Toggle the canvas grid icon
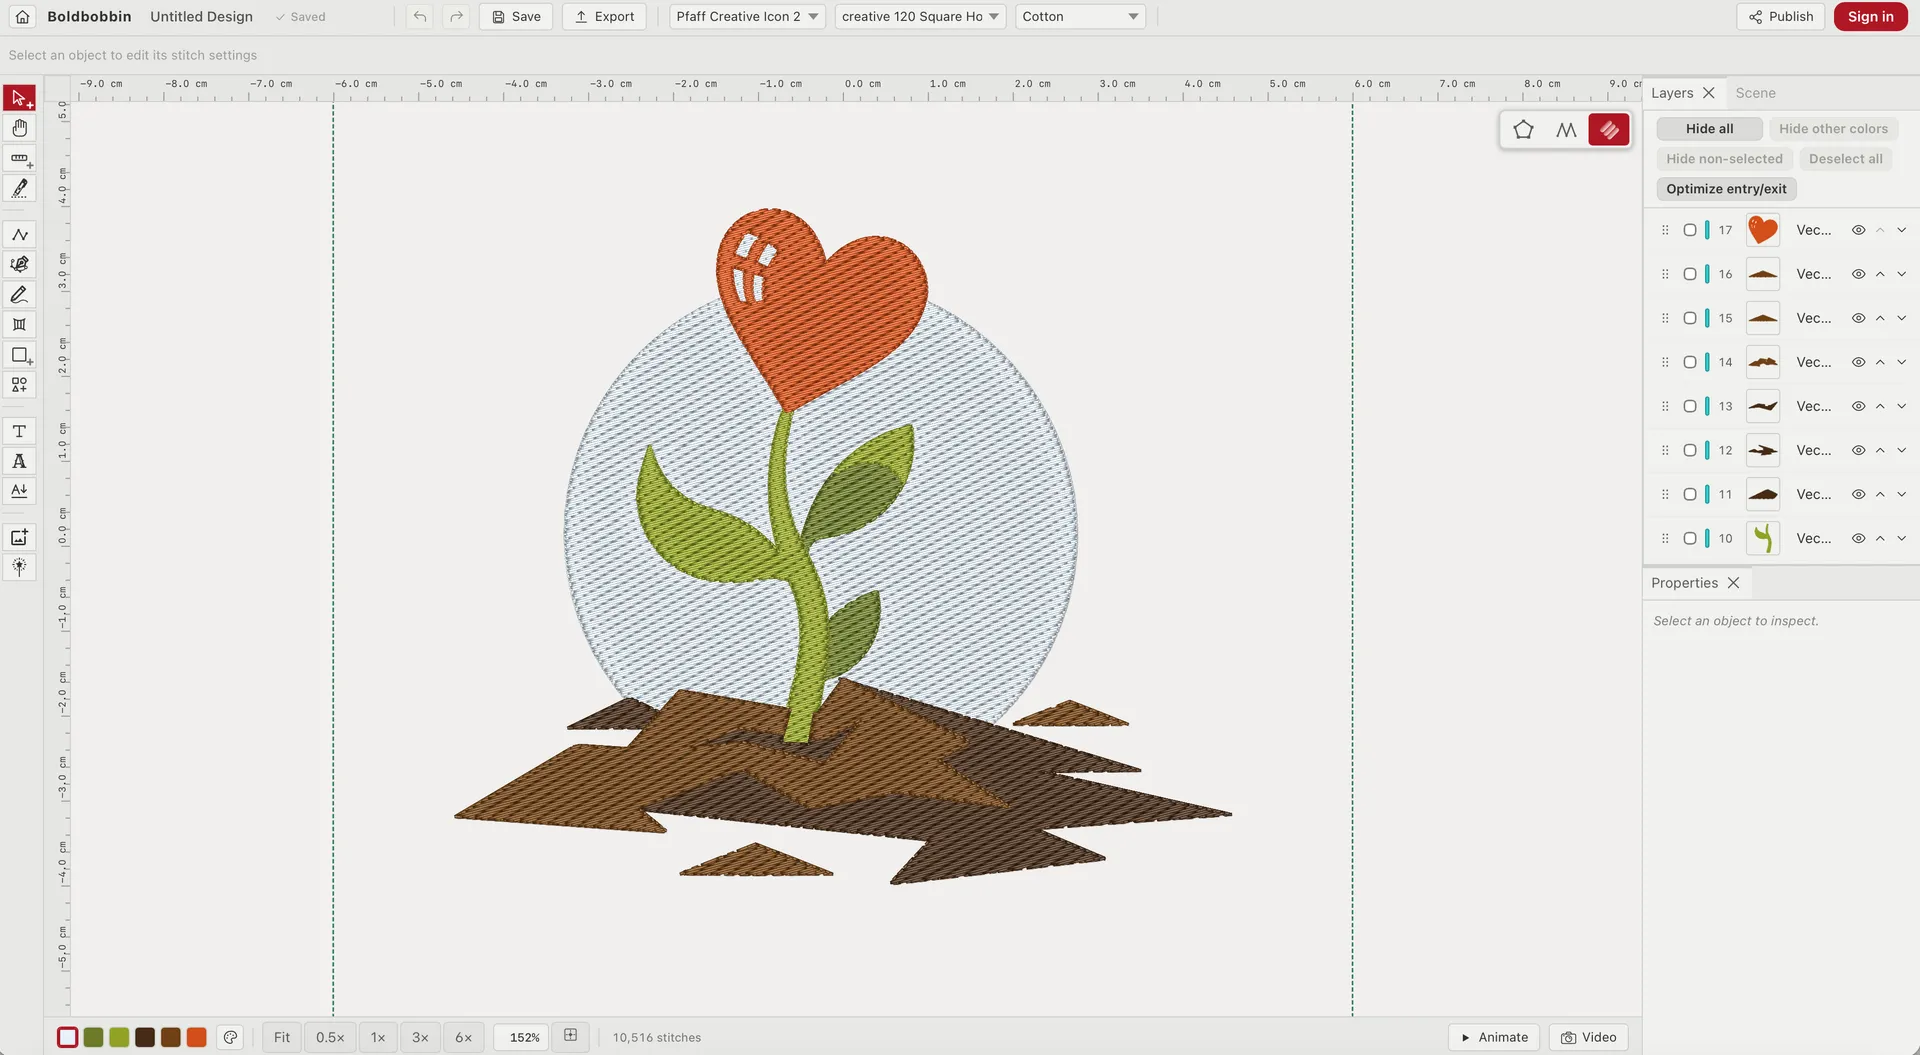 point(570,1036)
